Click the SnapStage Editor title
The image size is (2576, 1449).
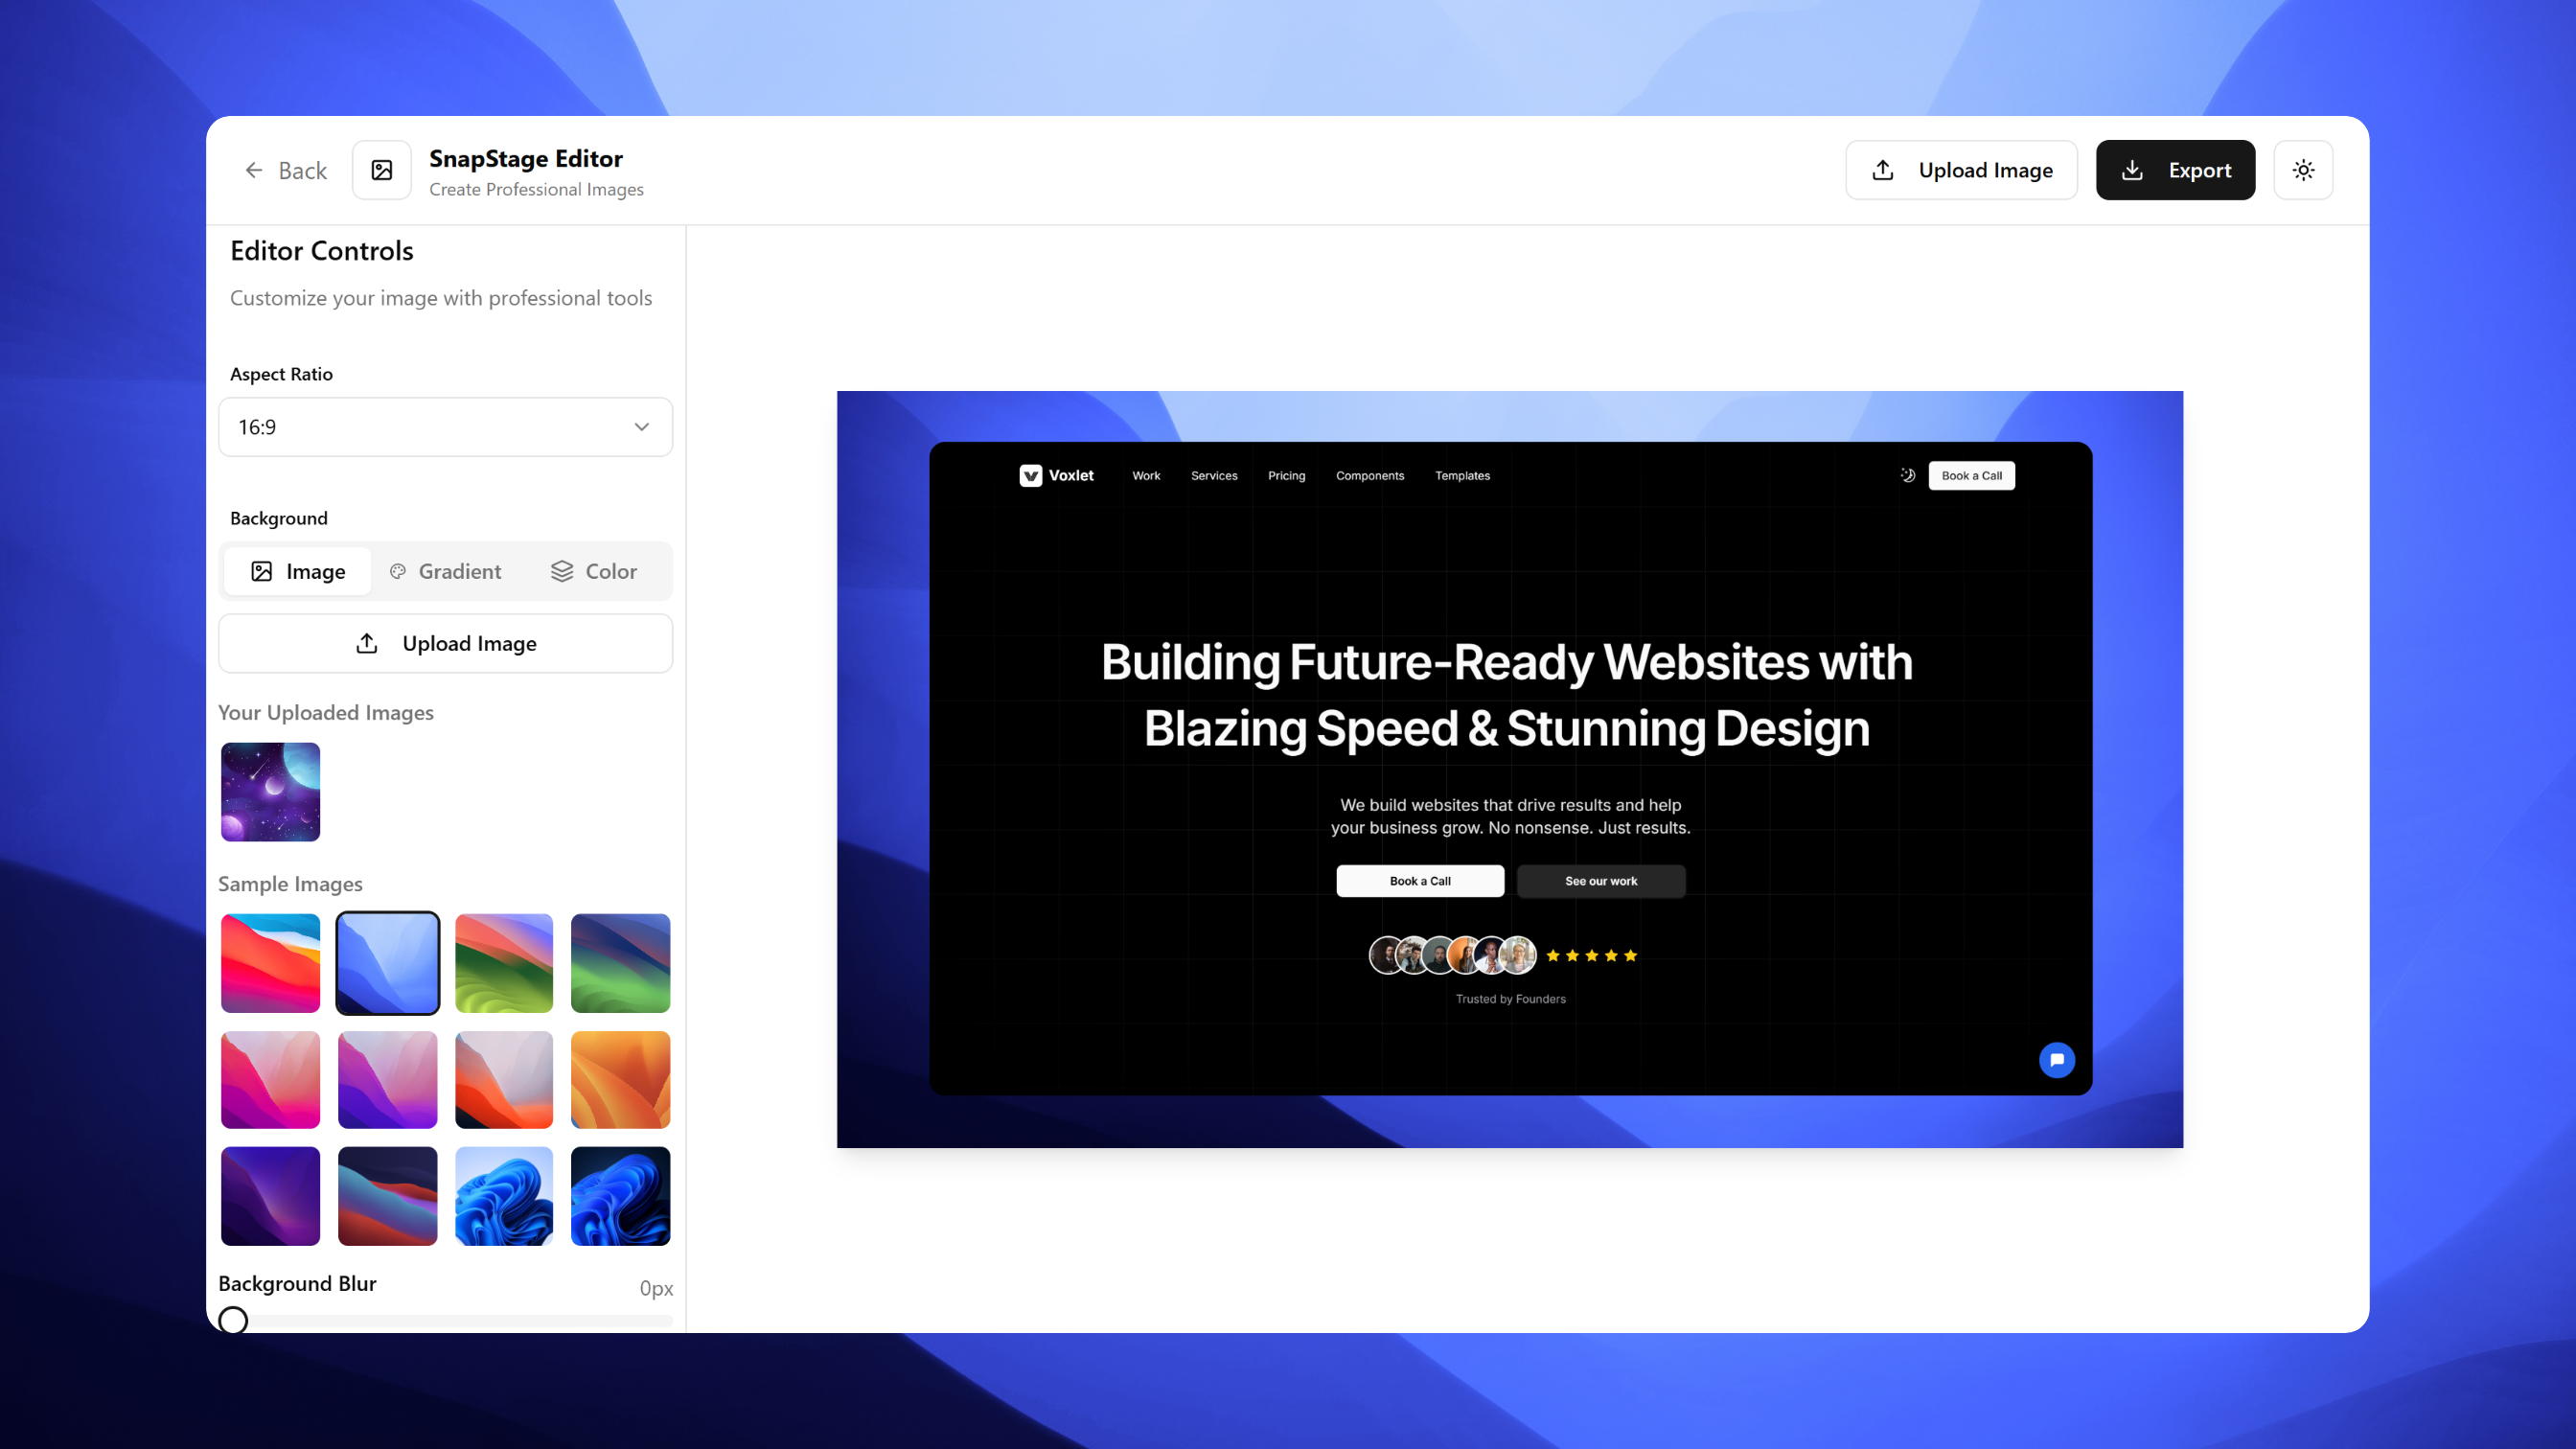click(x=526, y=158)
